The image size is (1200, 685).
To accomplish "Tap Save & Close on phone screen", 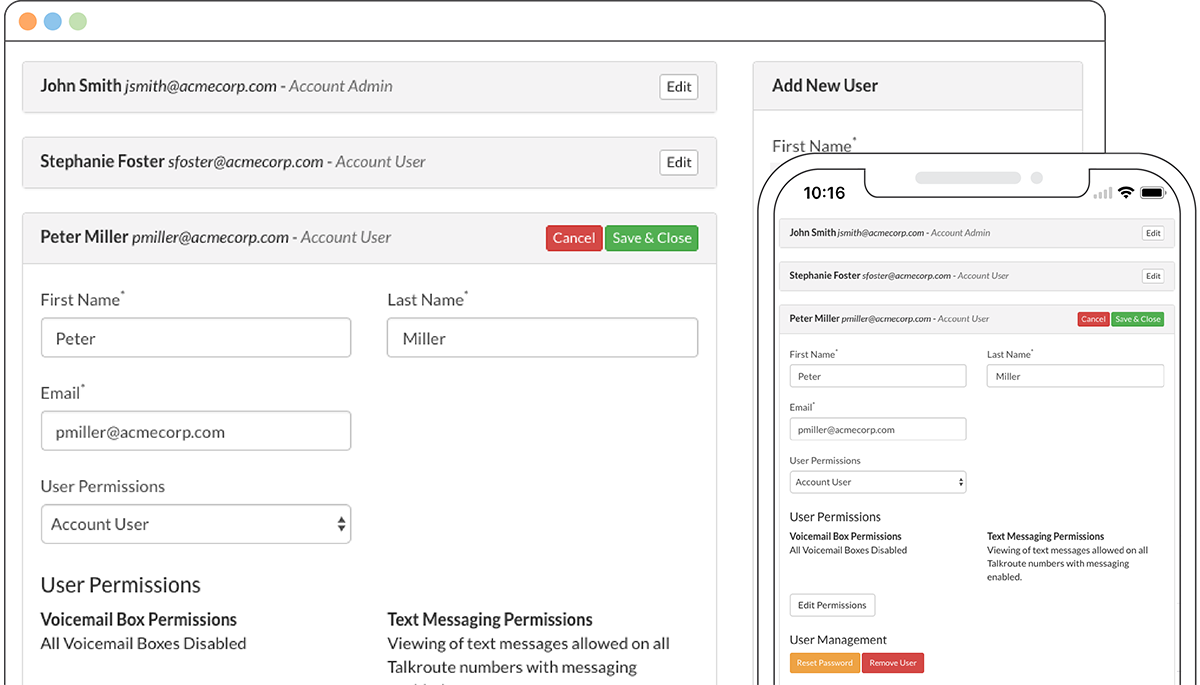I will pyautogui.click(x=1138, y=319).
